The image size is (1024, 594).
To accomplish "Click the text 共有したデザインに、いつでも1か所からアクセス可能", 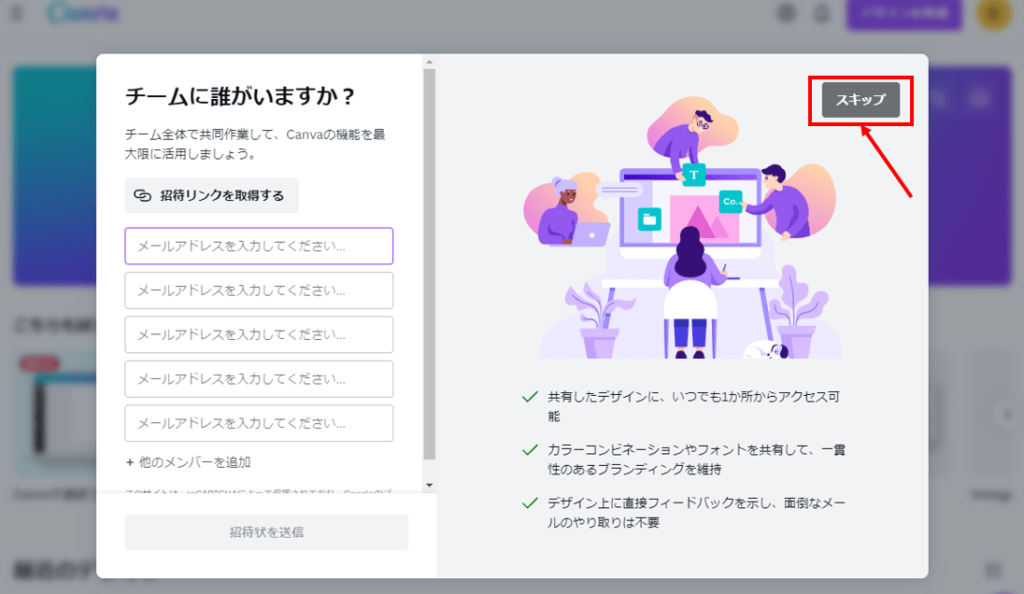I will [694, 406].
